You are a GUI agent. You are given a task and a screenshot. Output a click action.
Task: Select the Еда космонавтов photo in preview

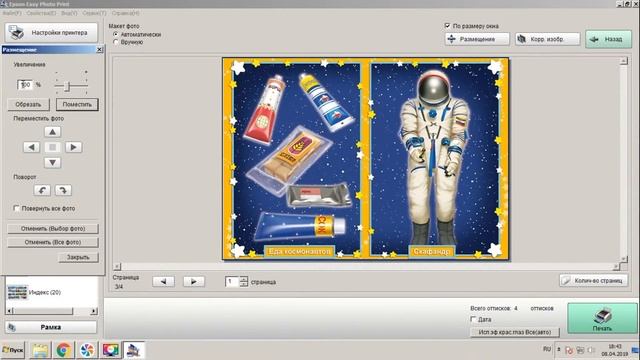pyautogui.click(x=297, y=159)
